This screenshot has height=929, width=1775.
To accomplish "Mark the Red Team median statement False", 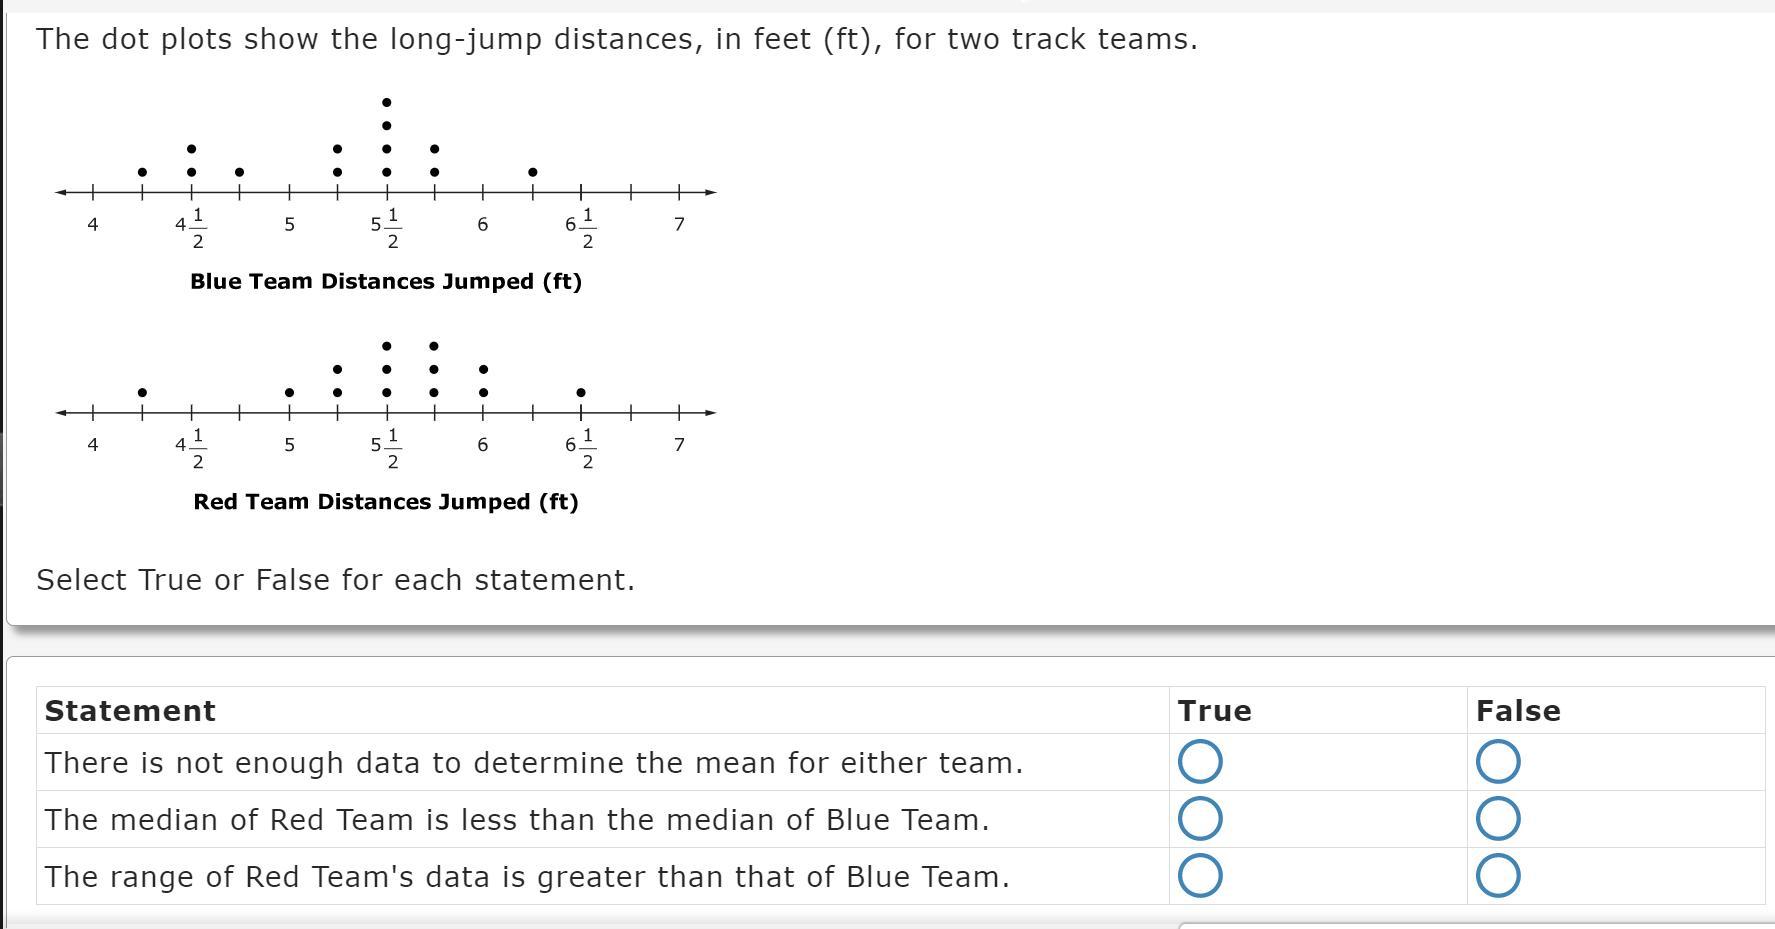I will pos(1498,819).
